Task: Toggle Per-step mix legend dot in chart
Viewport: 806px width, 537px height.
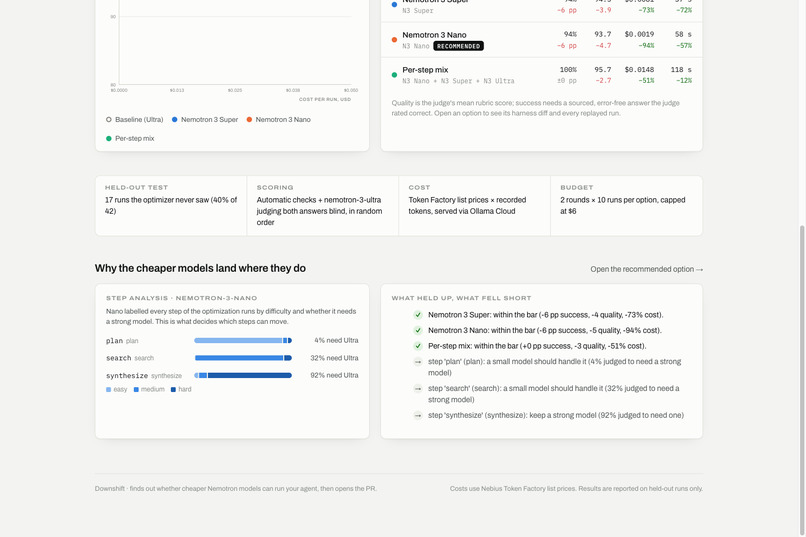Action: click(x=108, y=138)
